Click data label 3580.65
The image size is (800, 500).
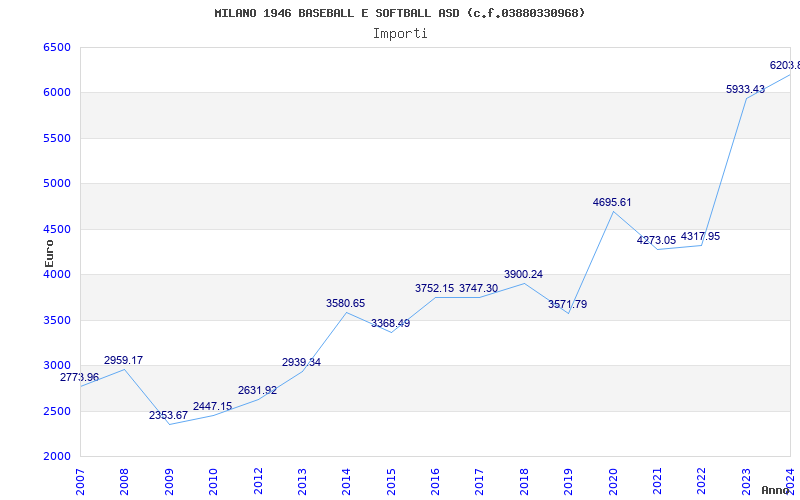click(346, 304)
